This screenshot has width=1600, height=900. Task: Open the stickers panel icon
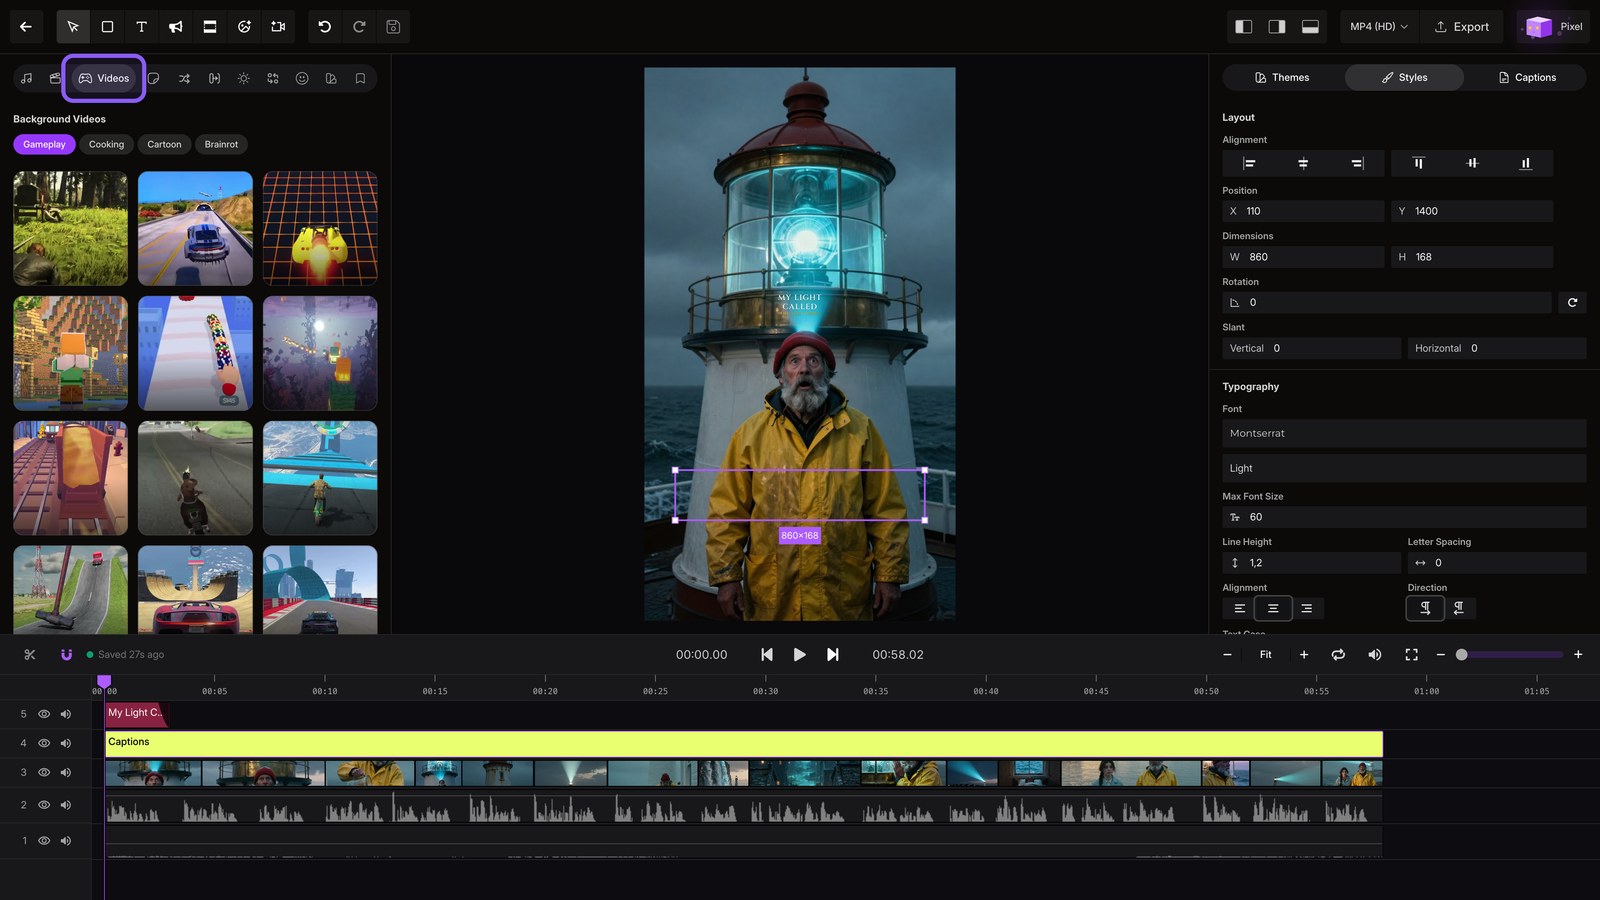[154, 78]
